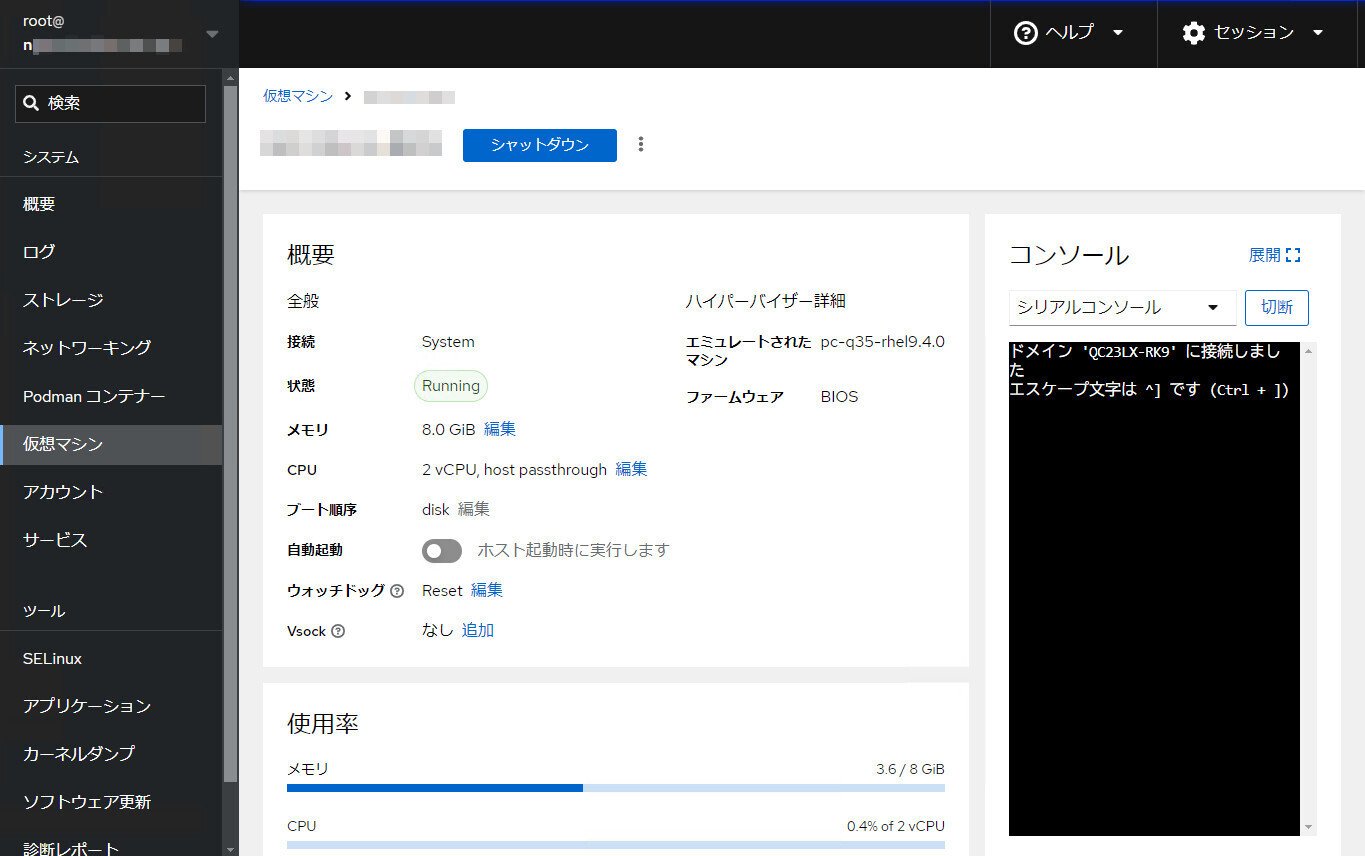Image resolution: width=1365 pixels, height=856 pixels.
Task: Click 編集 next to メモリ 8.0 GiB
Action: [500, 429]
